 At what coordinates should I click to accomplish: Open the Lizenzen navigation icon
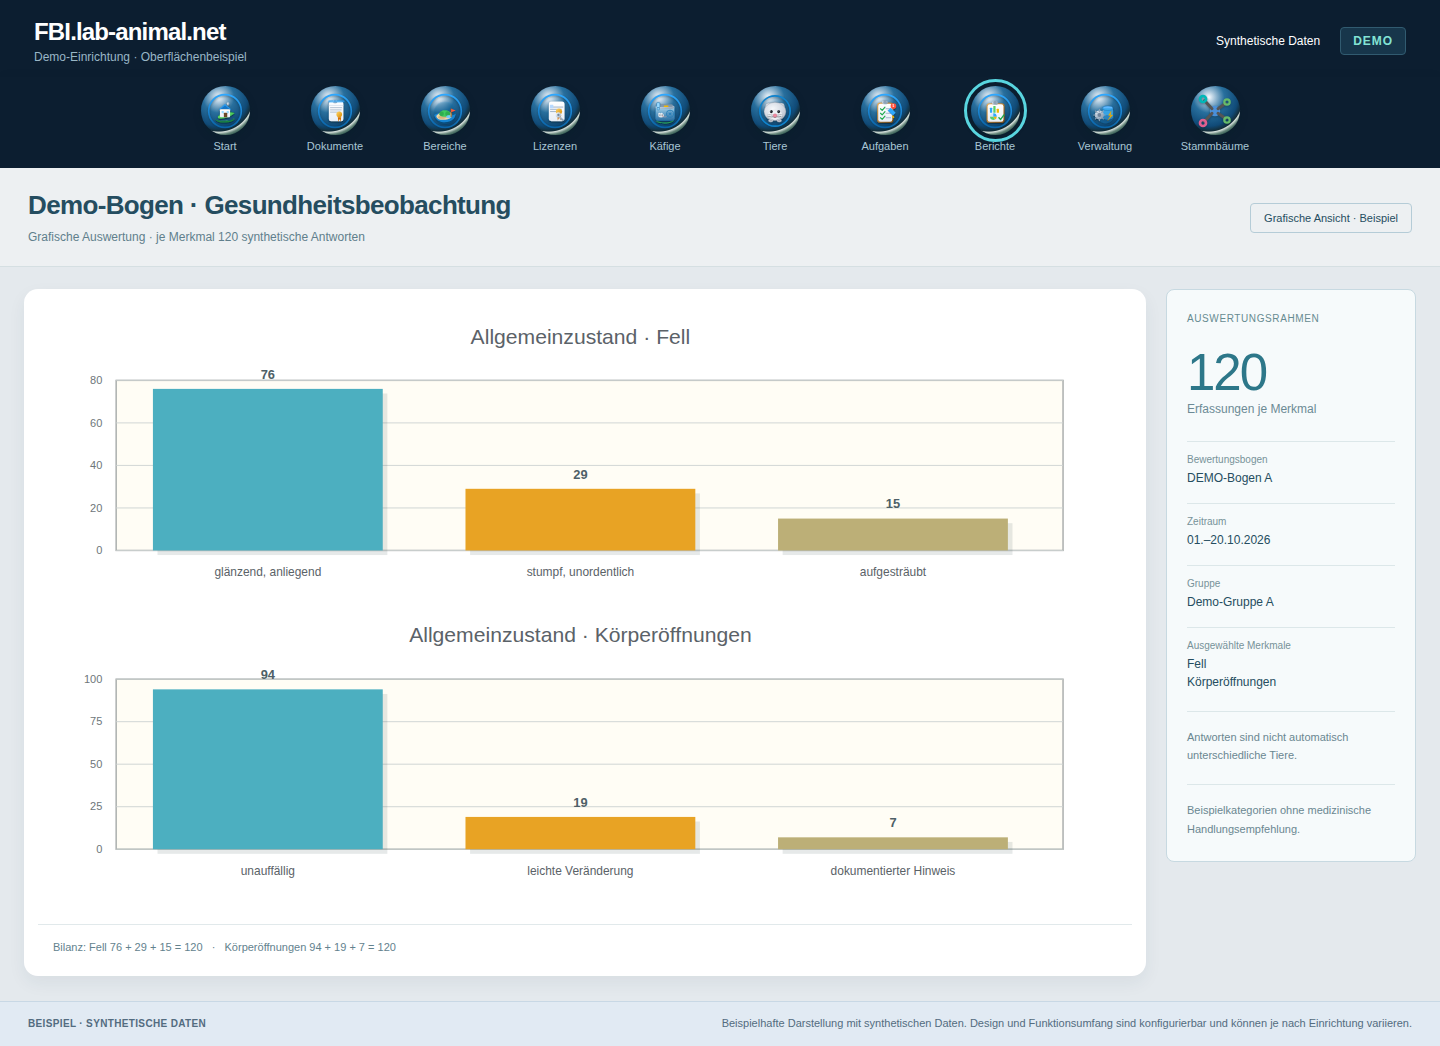[x=555, y=110]
